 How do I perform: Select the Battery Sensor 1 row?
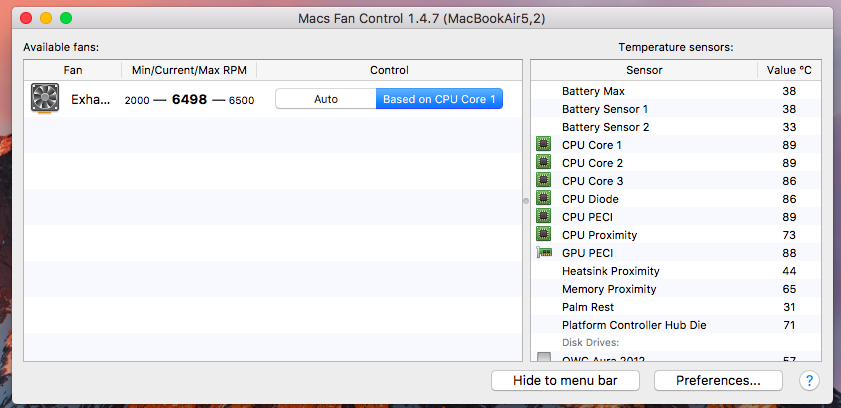[x=676, y=109]
